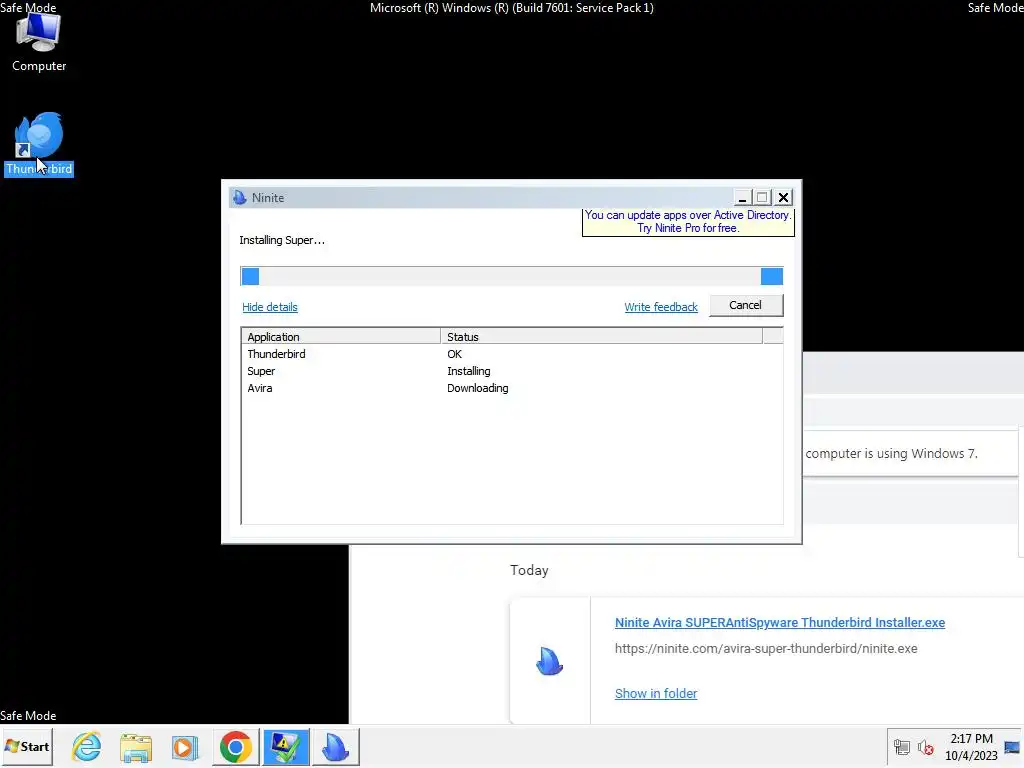Click the Status column header
The image size is (1024, 768).
pyautogui.click(x=601, y=336)
